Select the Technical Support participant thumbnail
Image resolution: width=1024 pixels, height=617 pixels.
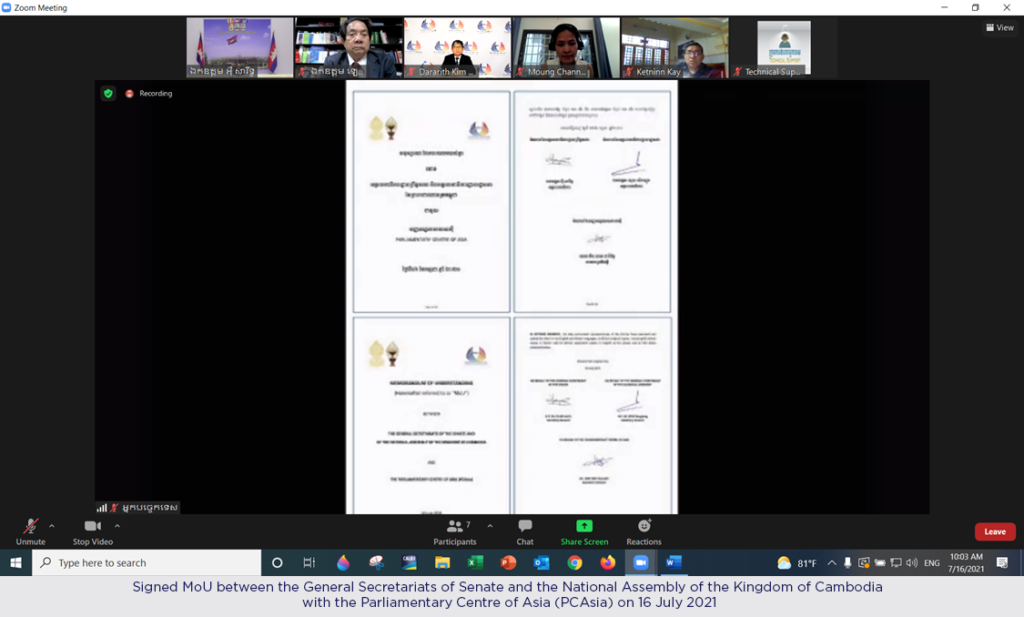tap(783, 48)
